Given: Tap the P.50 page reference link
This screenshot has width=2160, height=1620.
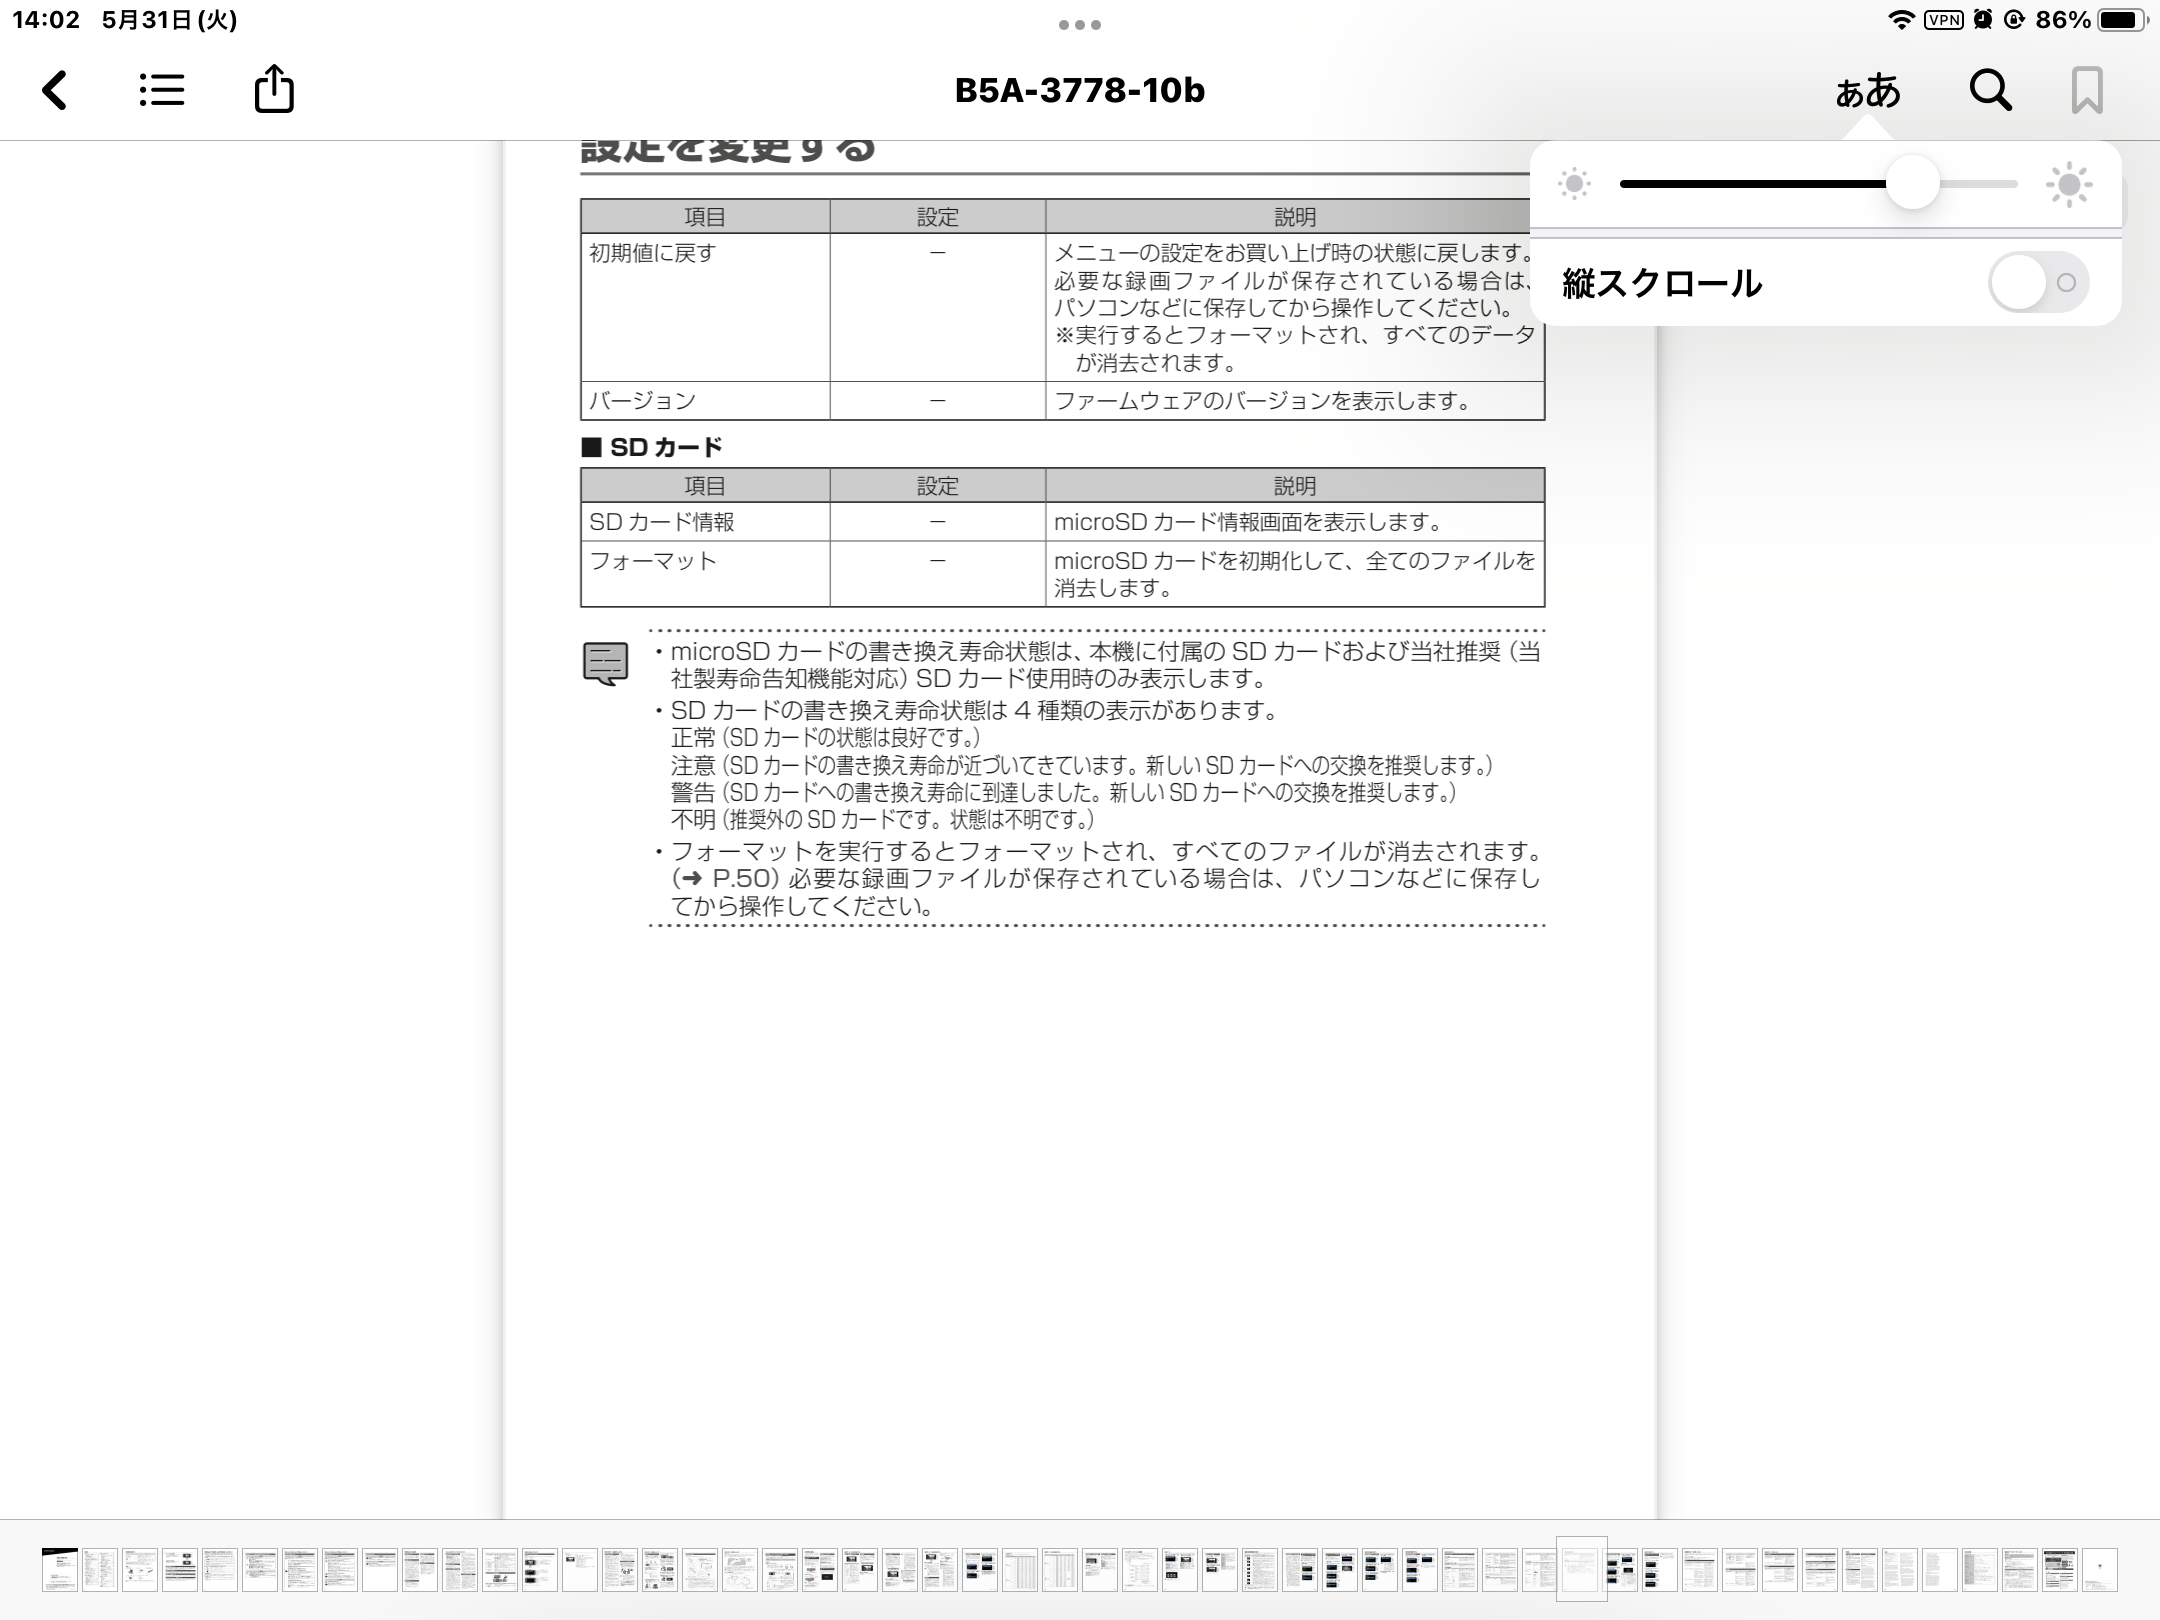Looking at the screenshot, I should click(741, 879).
